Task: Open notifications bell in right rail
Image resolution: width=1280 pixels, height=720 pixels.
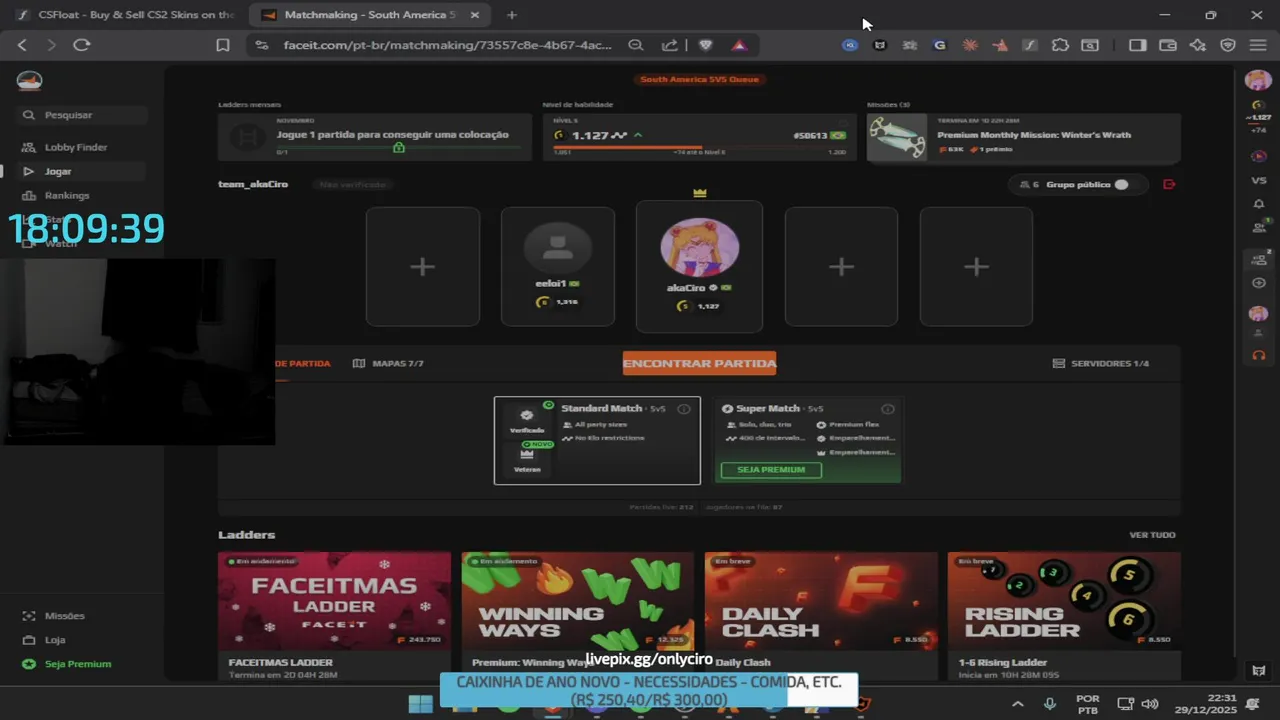Action: (1259, 204)
